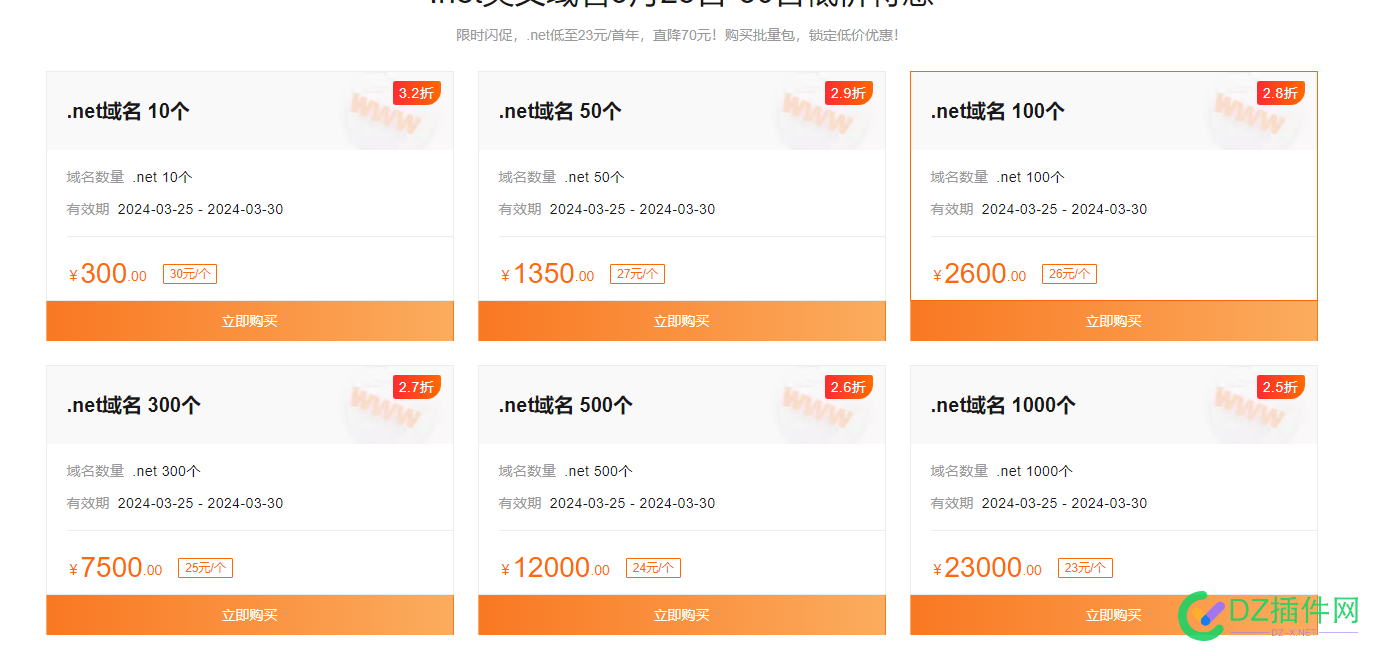
Task: Select the .net域名 500个 card title
Action: click(x=566, y=405)
